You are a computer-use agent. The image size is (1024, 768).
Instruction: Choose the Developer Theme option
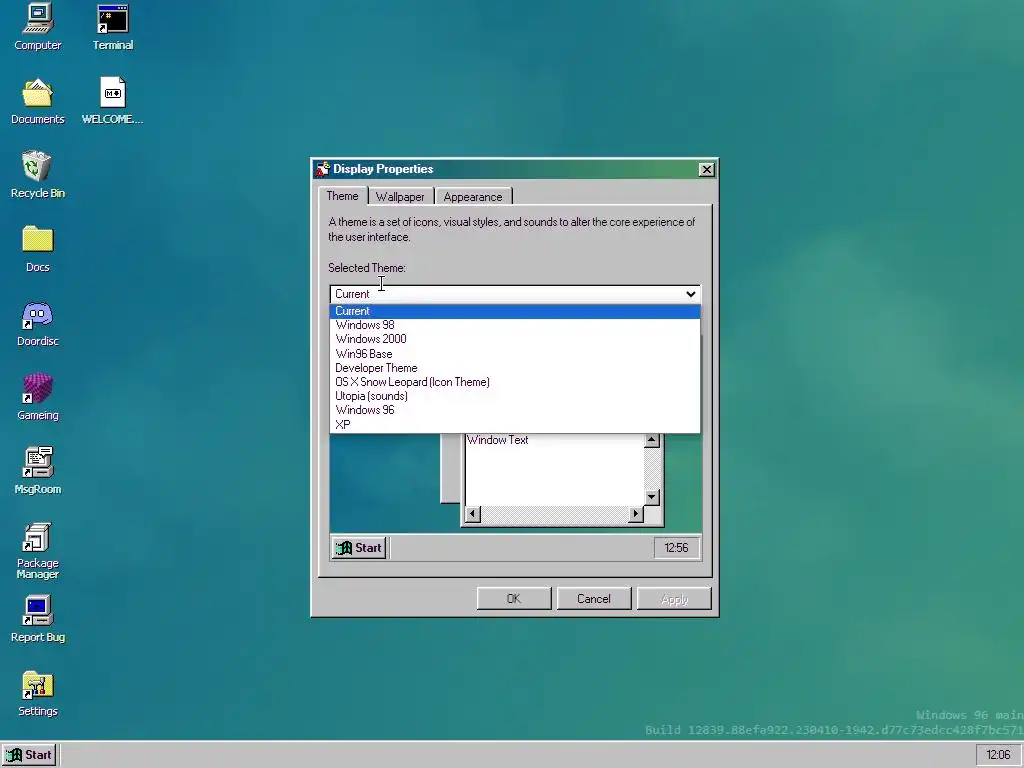point(515,368)
